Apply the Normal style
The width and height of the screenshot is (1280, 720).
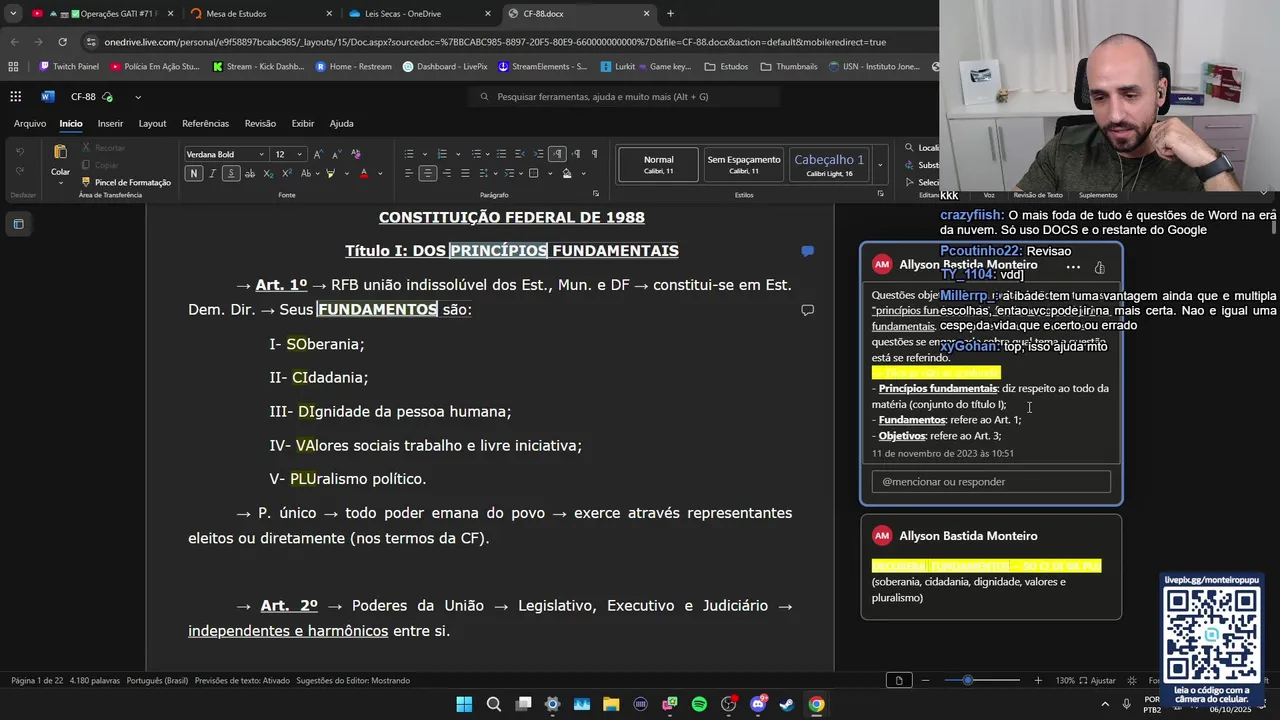[658, 164]
